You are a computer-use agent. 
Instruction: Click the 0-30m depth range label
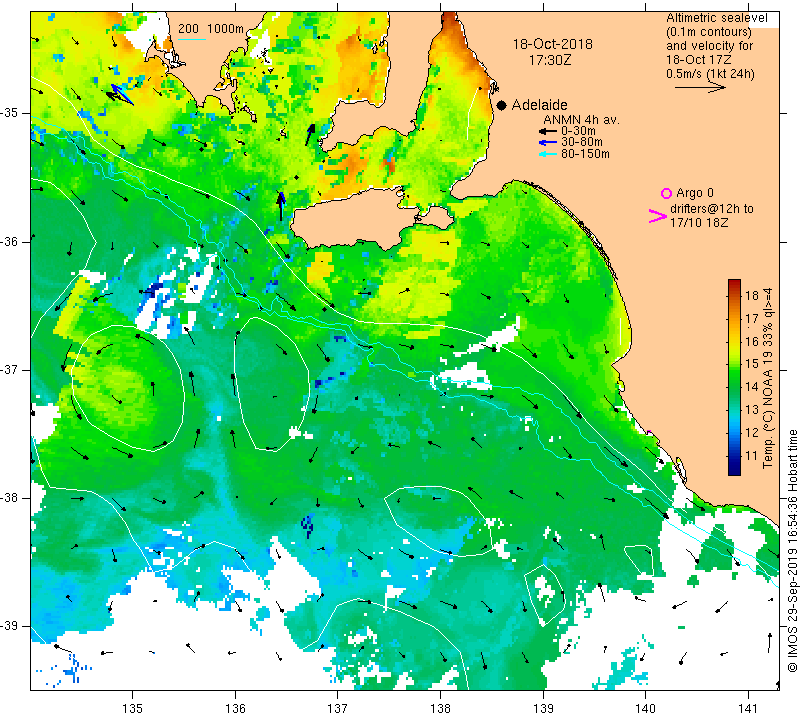(x=578, y=131)
